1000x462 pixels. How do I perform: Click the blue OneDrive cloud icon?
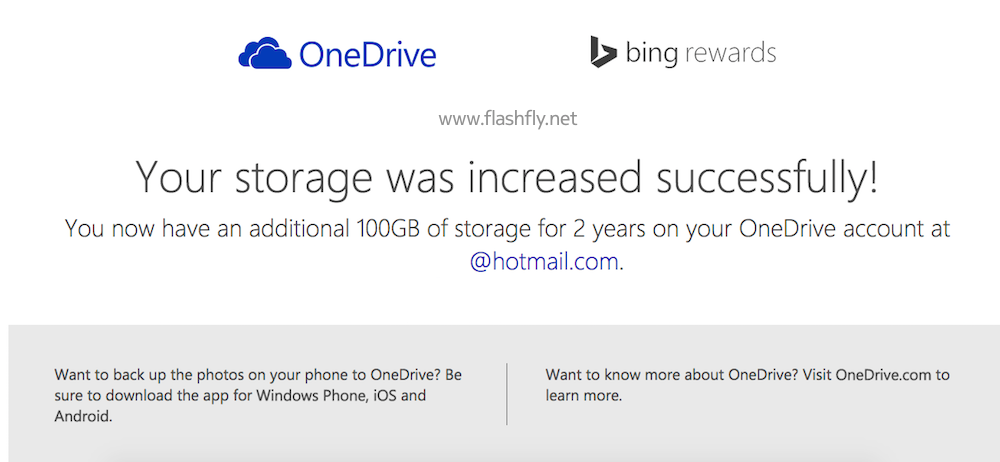point(264,53)
